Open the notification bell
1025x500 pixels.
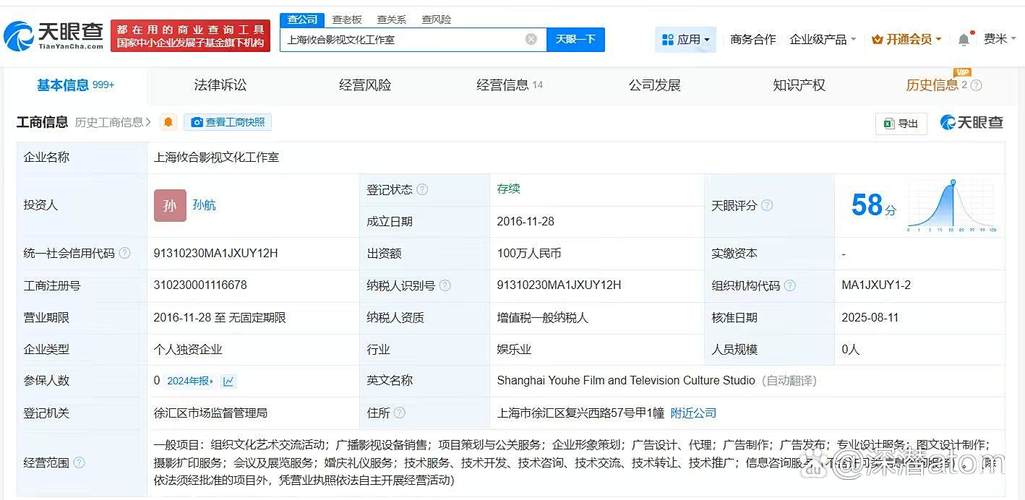coord(965,39)
